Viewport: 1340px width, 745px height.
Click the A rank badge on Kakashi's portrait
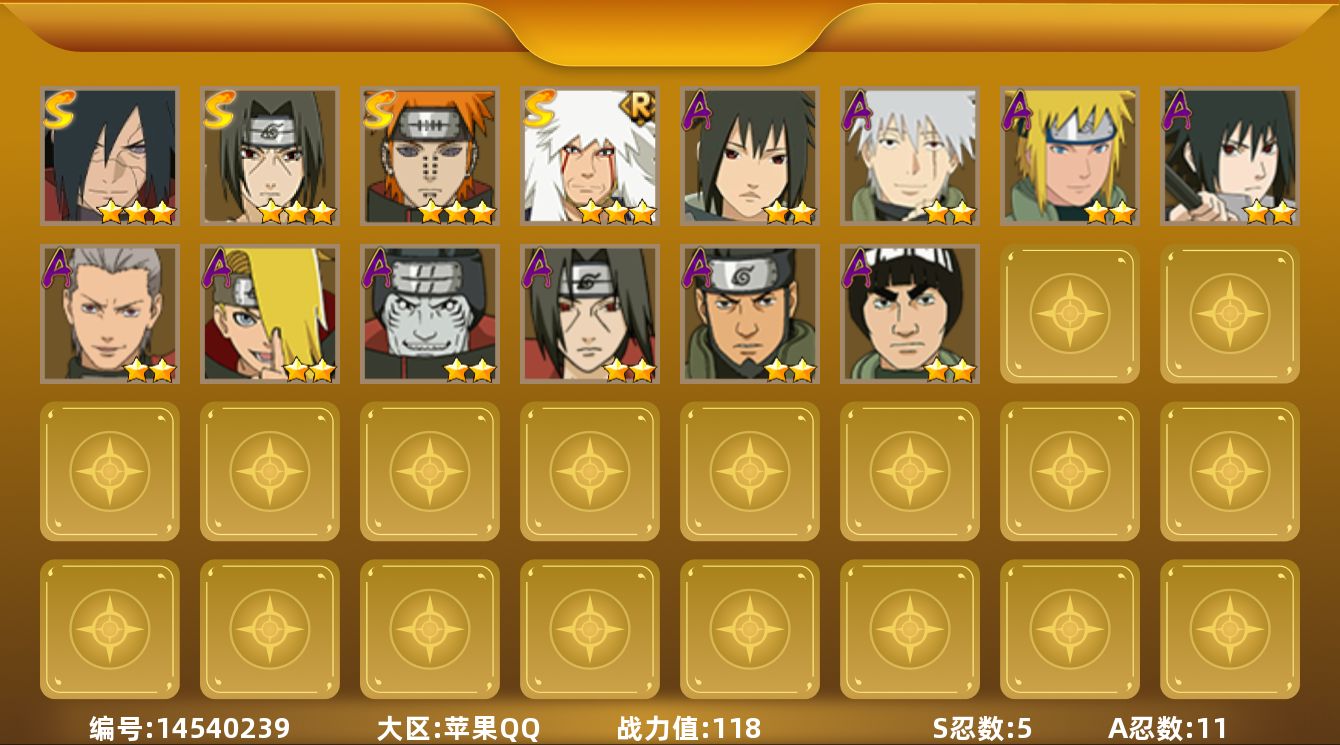pos(858,110)
